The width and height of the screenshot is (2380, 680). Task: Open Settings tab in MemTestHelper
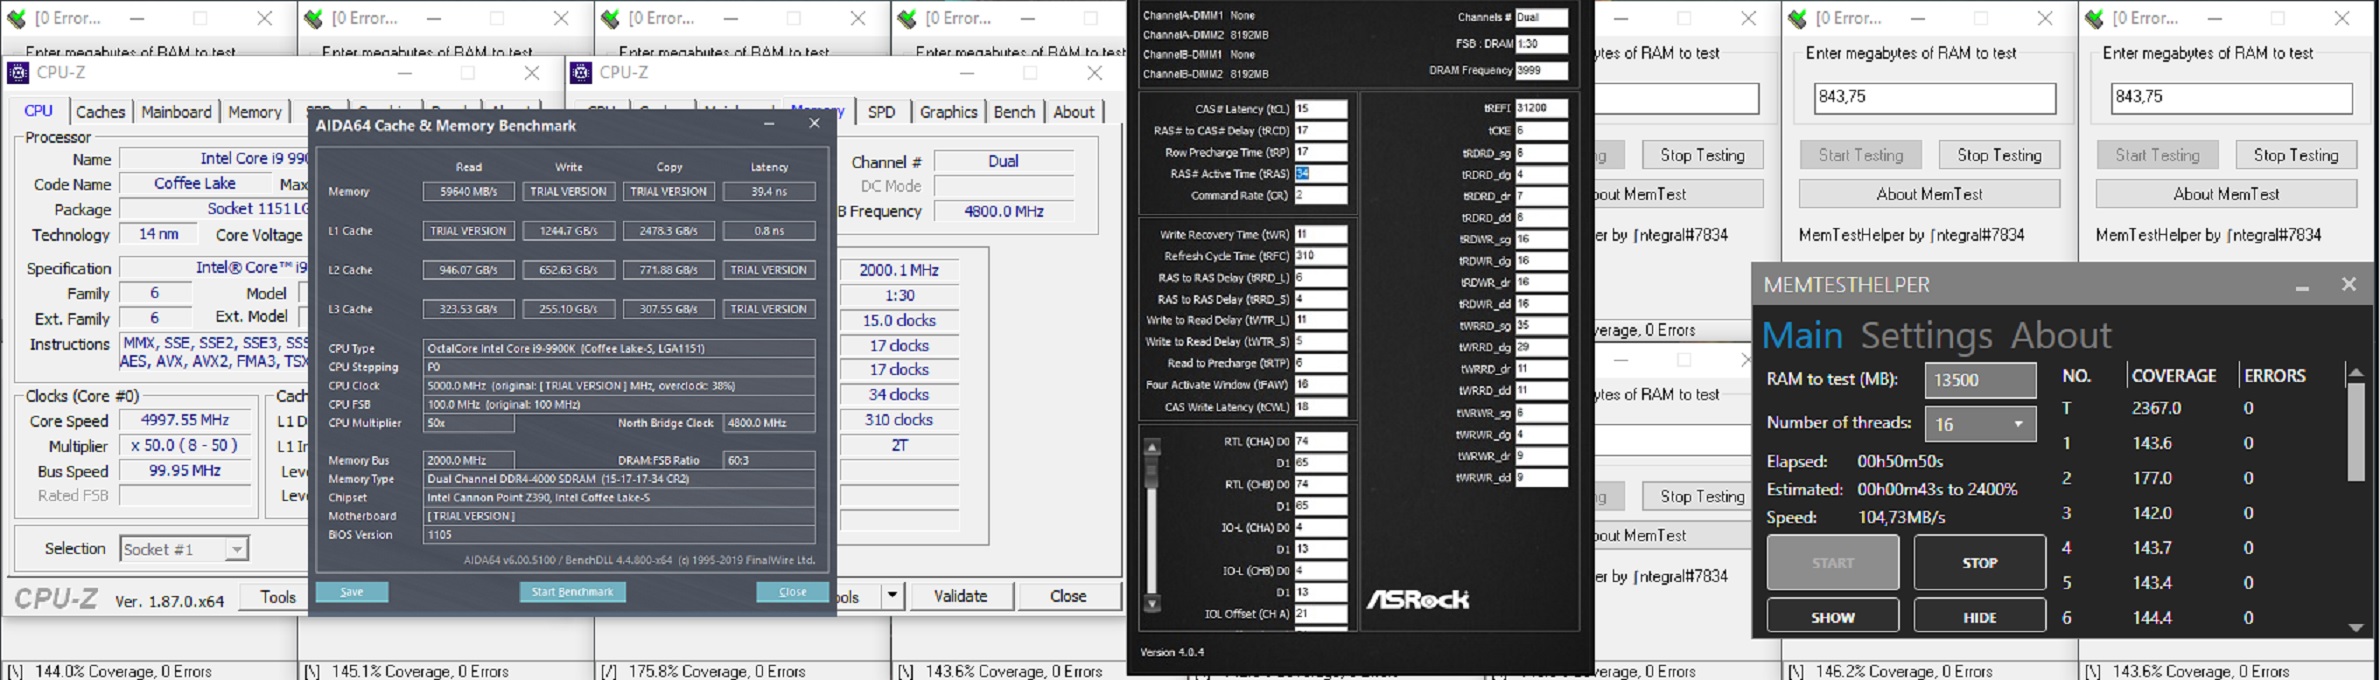[x=1926, y=336]
